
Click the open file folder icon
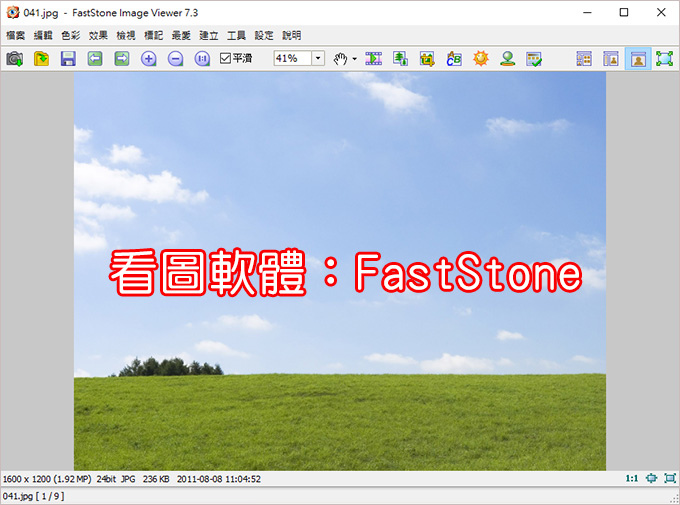click(41, 59)
